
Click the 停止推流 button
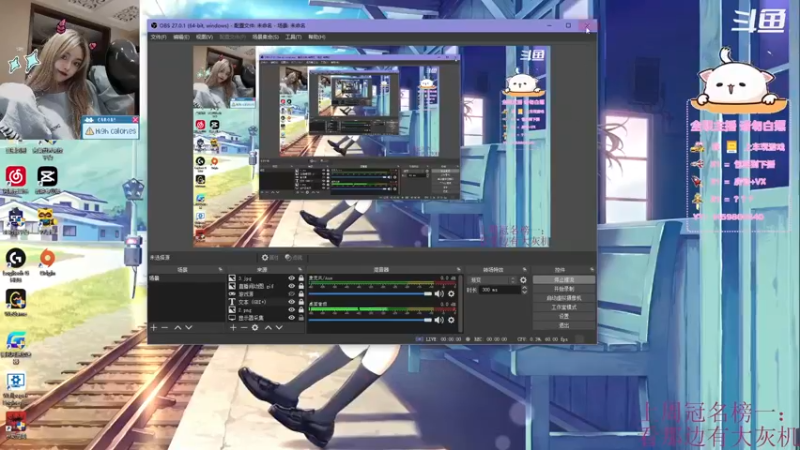click(x=564, y=280)
